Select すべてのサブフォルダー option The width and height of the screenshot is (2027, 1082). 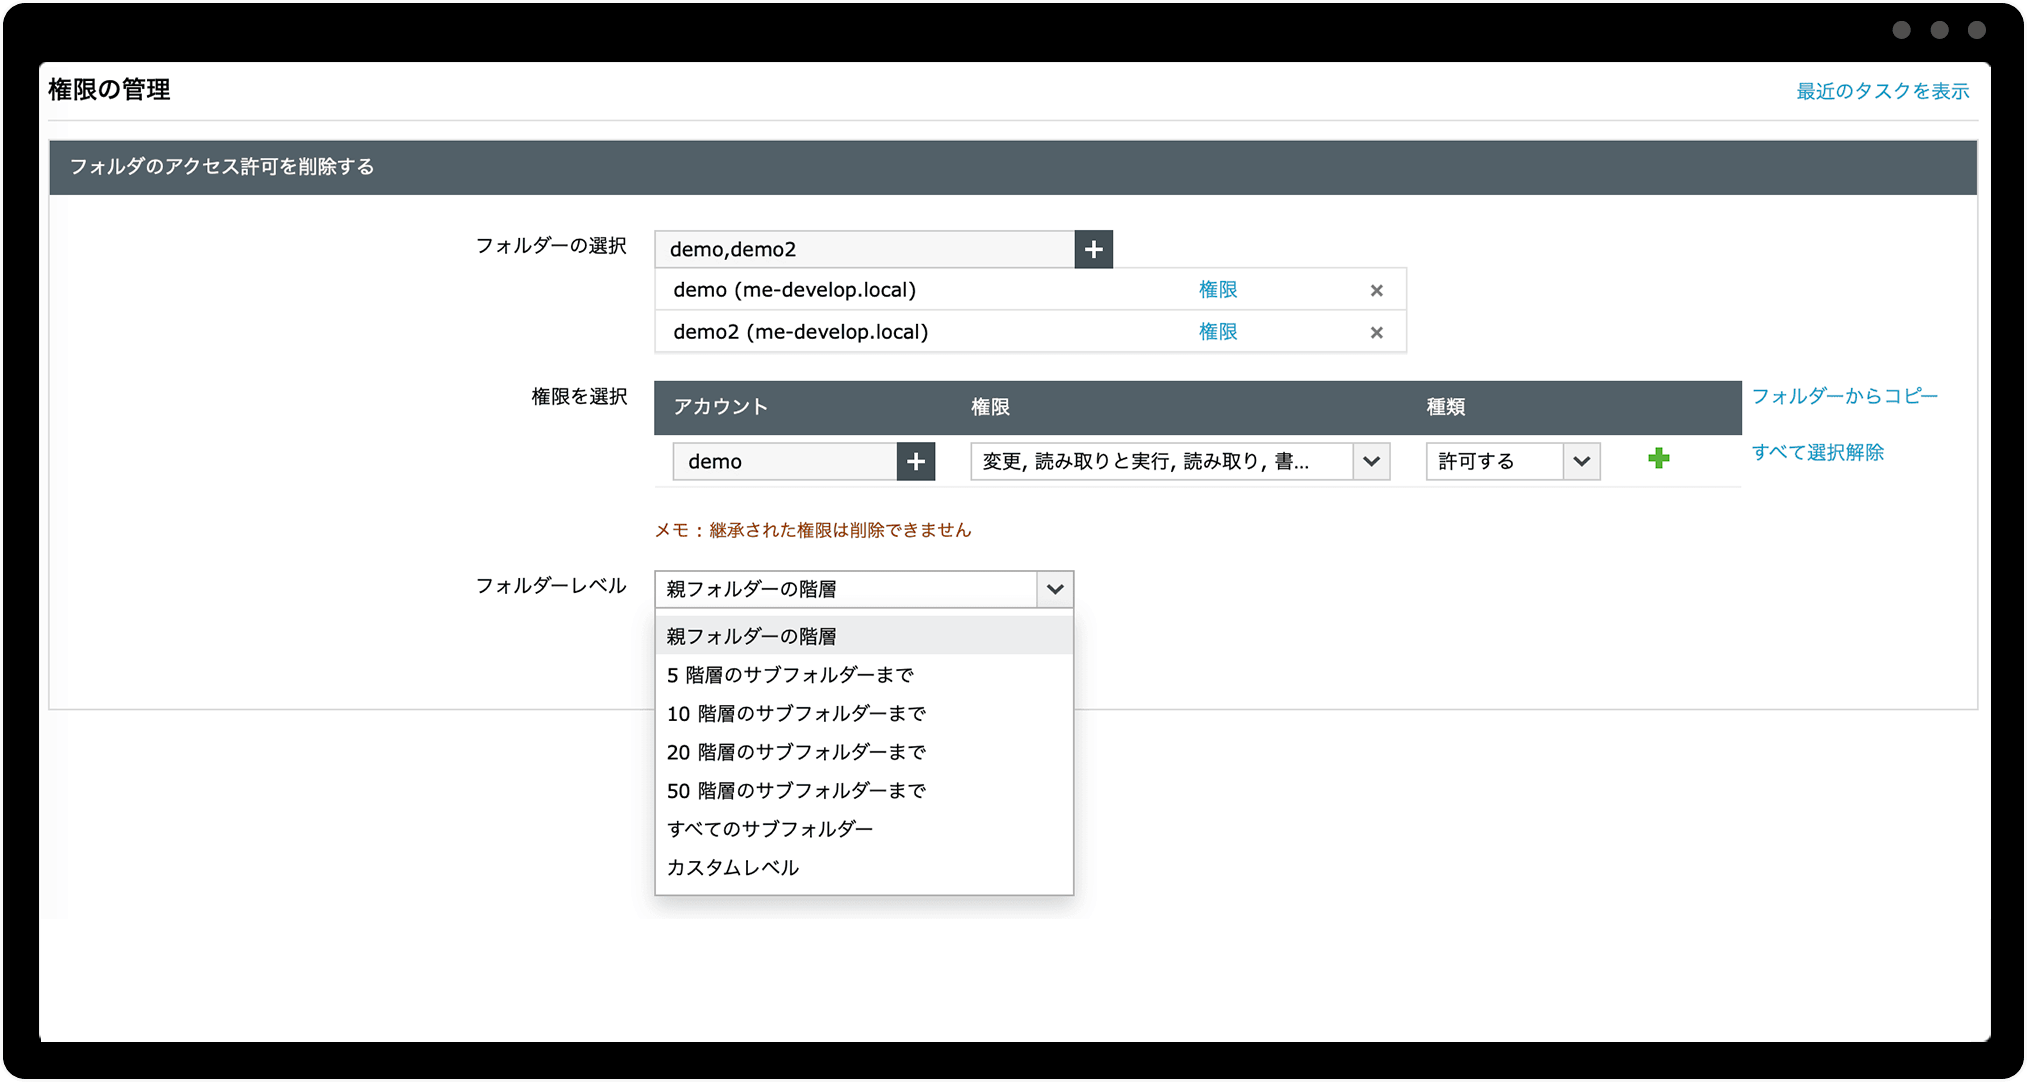(x=769, y=829)
